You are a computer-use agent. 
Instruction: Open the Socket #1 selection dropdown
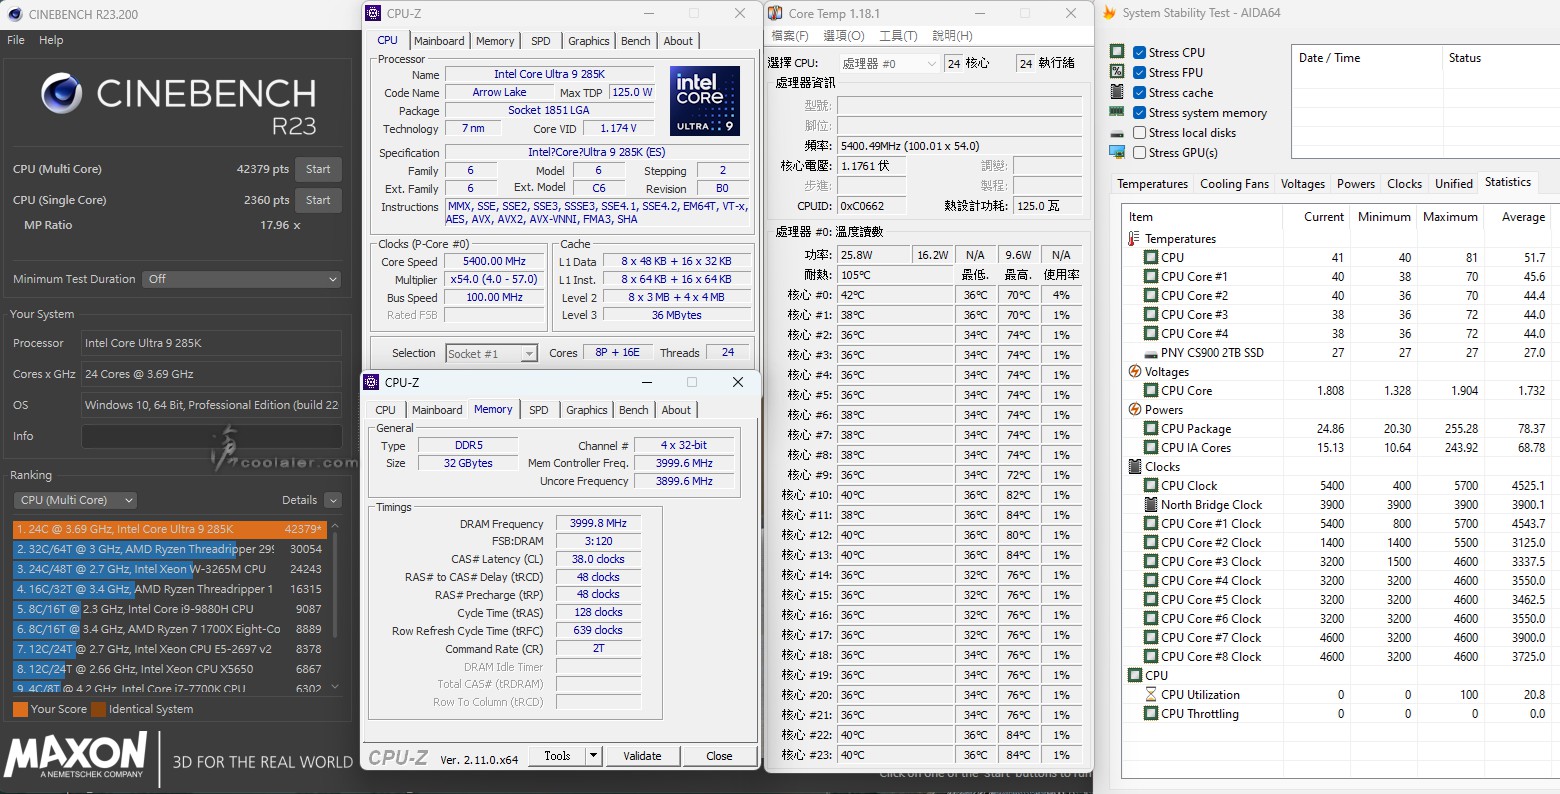[491, 353]
